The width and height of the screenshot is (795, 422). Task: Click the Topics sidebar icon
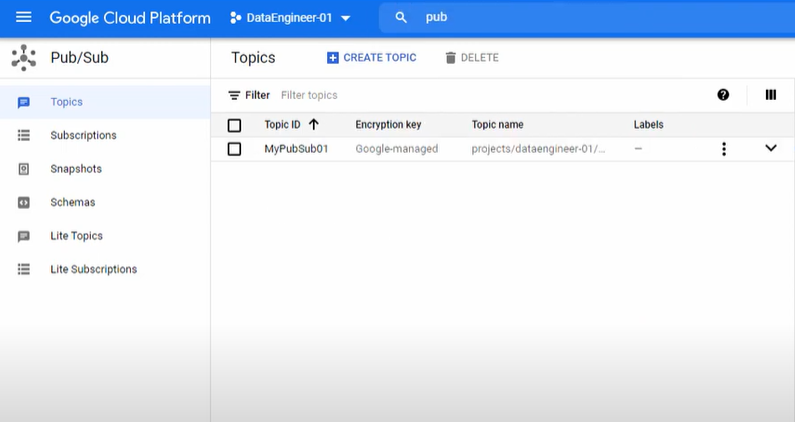(23, 102)
